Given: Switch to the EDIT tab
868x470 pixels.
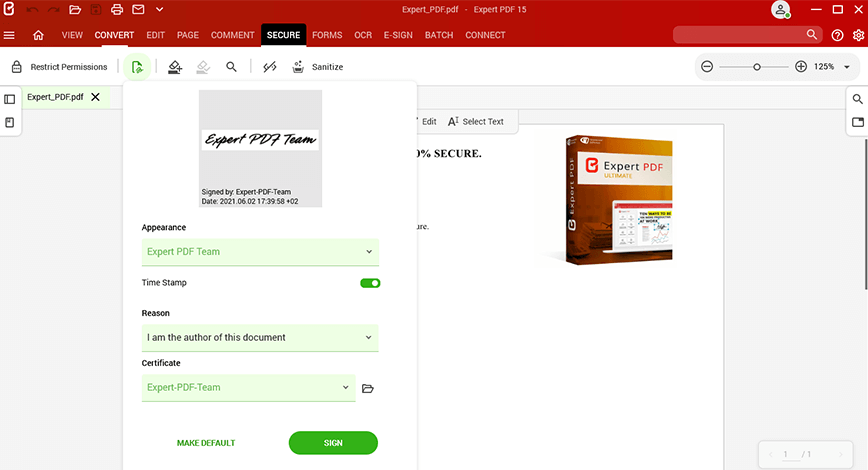Looking at the screenshot, I should (x=156, y=35).
